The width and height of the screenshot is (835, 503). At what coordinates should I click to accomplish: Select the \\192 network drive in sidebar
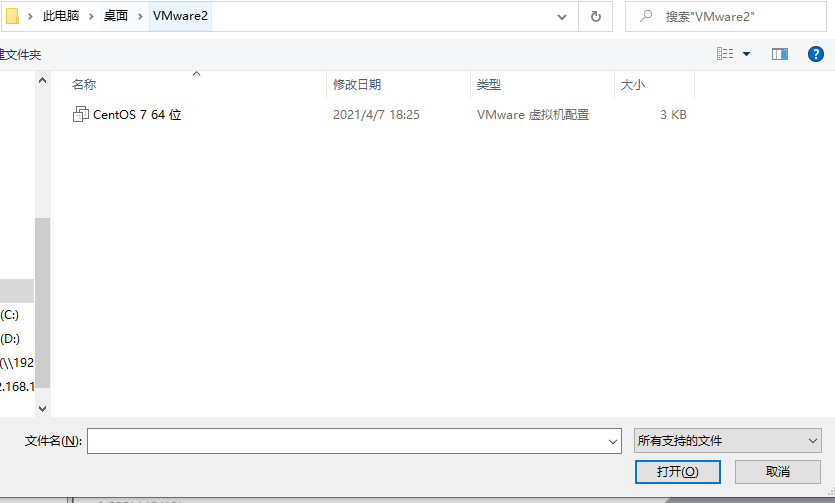(x=17, y=362)
